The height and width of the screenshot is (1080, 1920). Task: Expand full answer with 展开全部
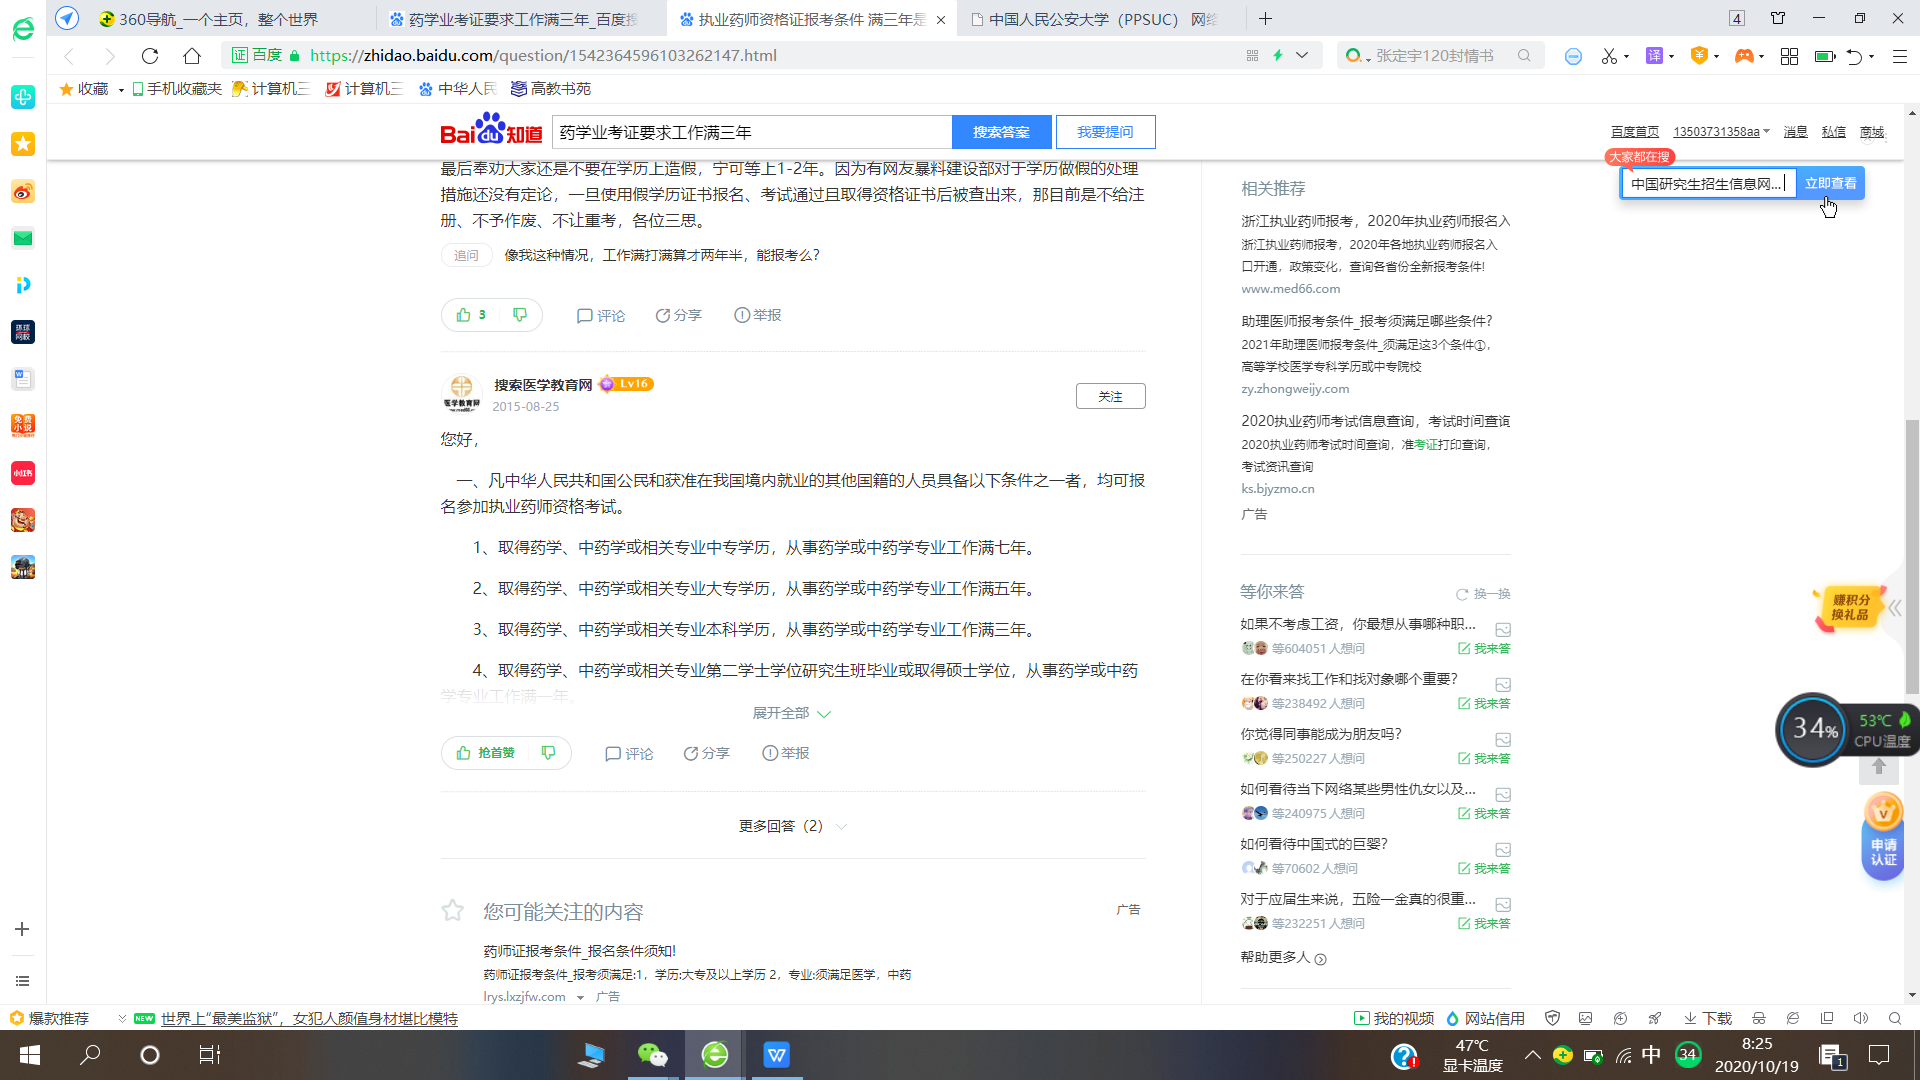(791, 713)
